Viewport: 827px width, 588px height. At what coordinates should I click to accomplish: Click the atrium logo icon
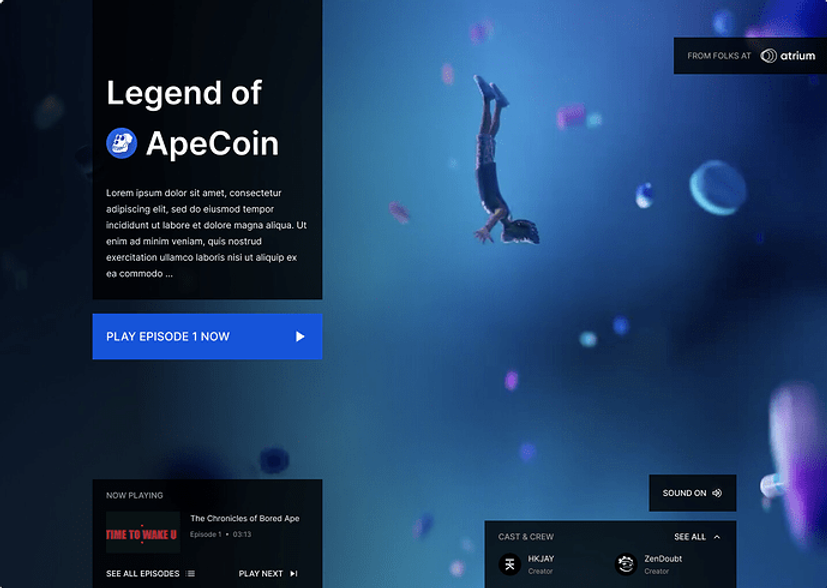pos(768,56)
